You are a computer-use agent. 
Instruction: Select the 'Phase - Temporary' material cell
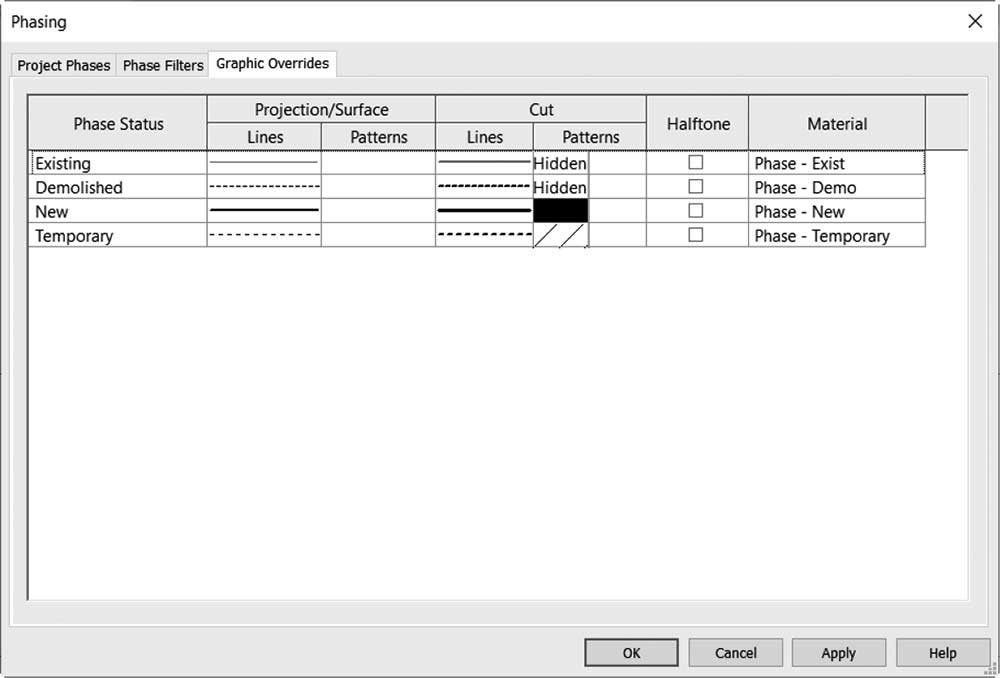pos(837,235)
